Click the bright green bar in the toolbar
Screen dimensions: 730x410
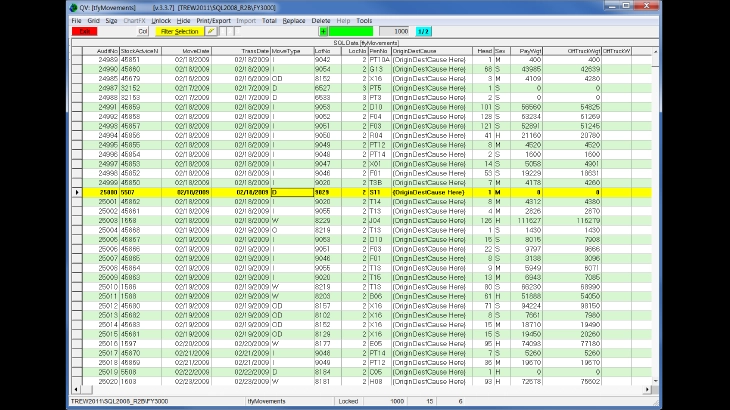350,32
